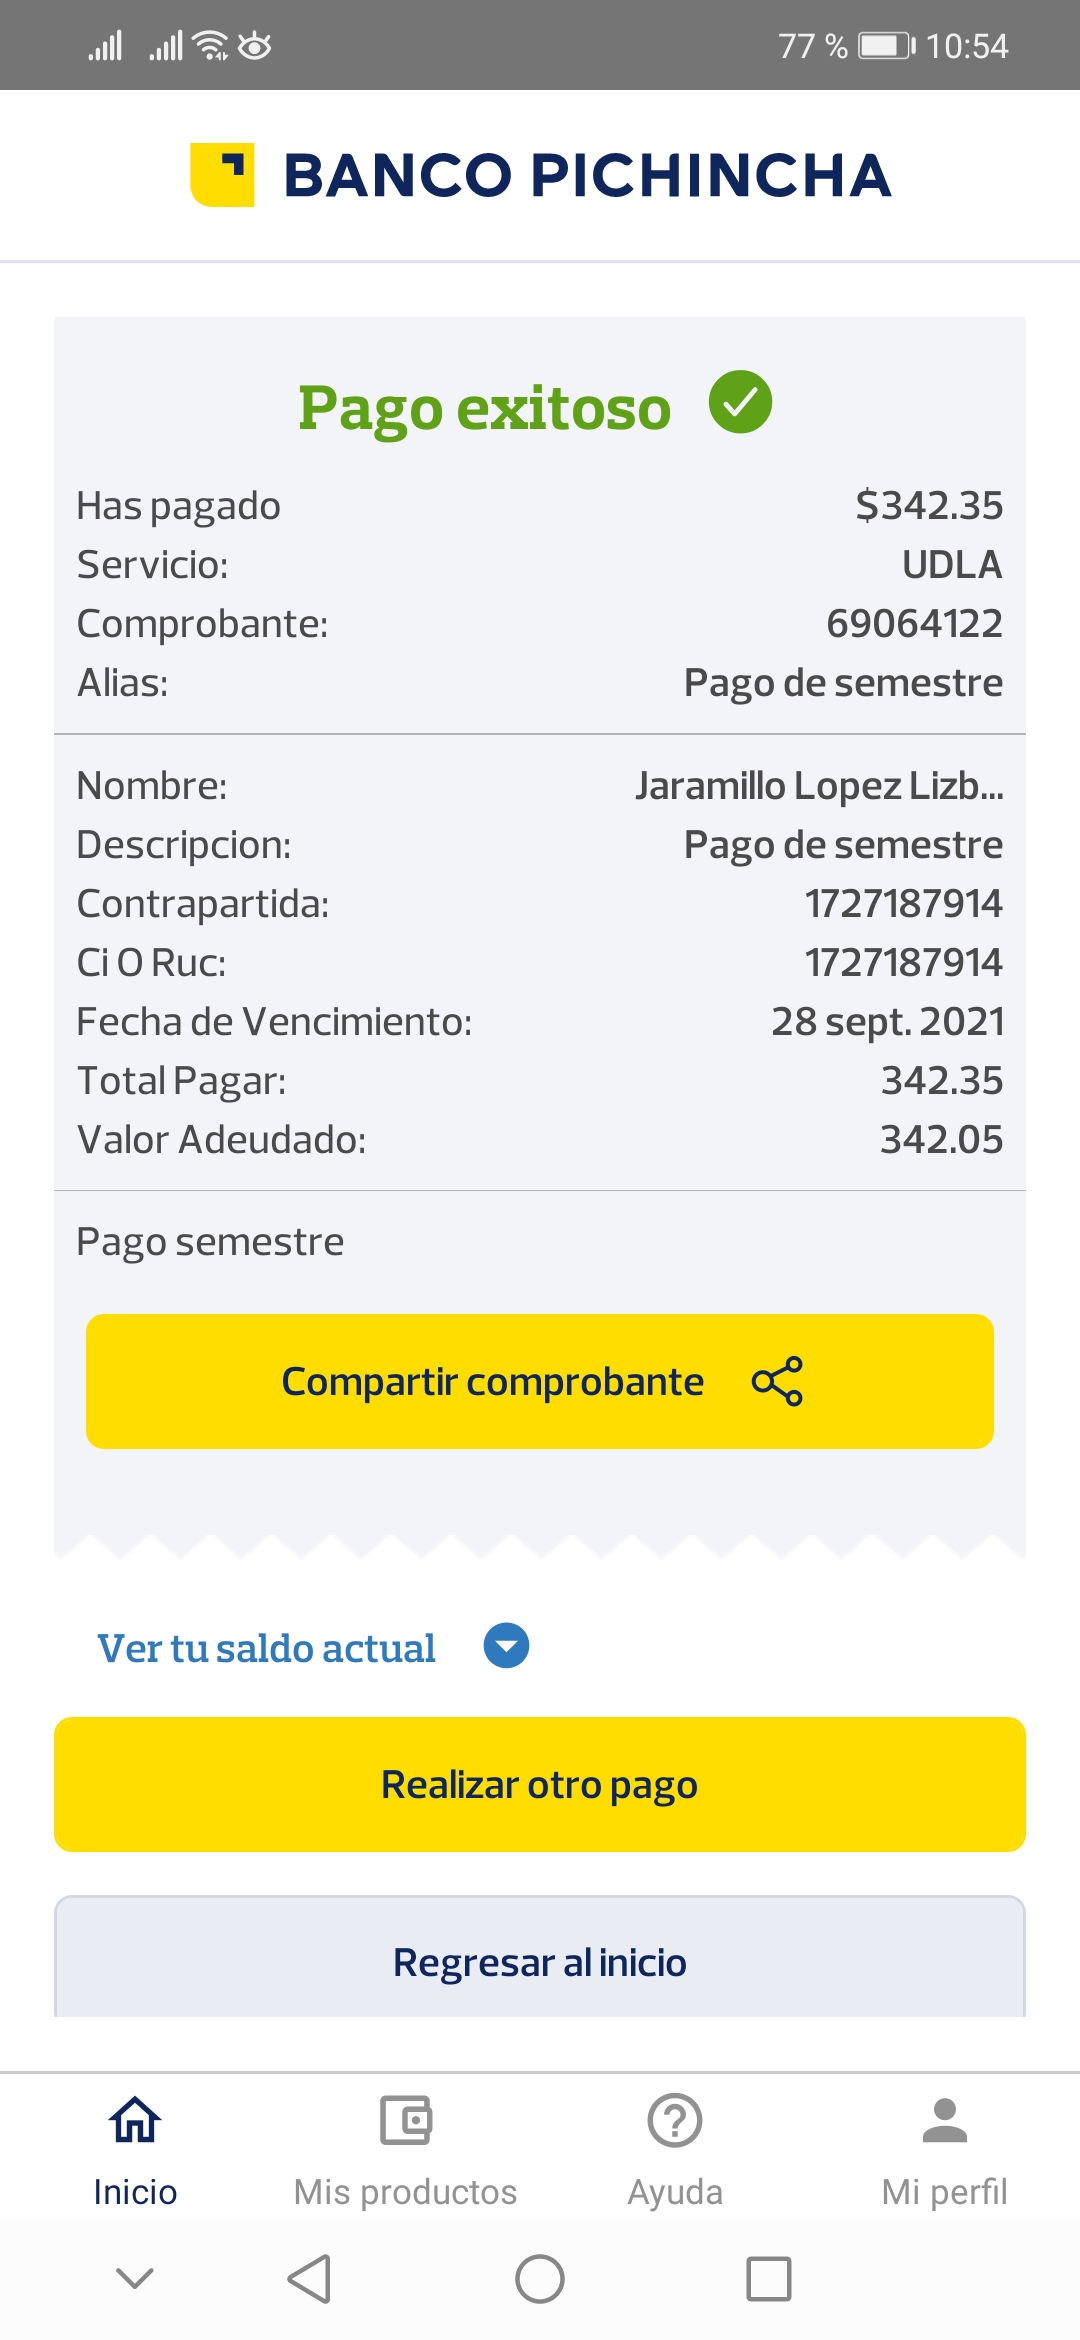1080x2340 pixels.
Task: Tap the Banco Pichincha yellow logo
Action: 222,175
